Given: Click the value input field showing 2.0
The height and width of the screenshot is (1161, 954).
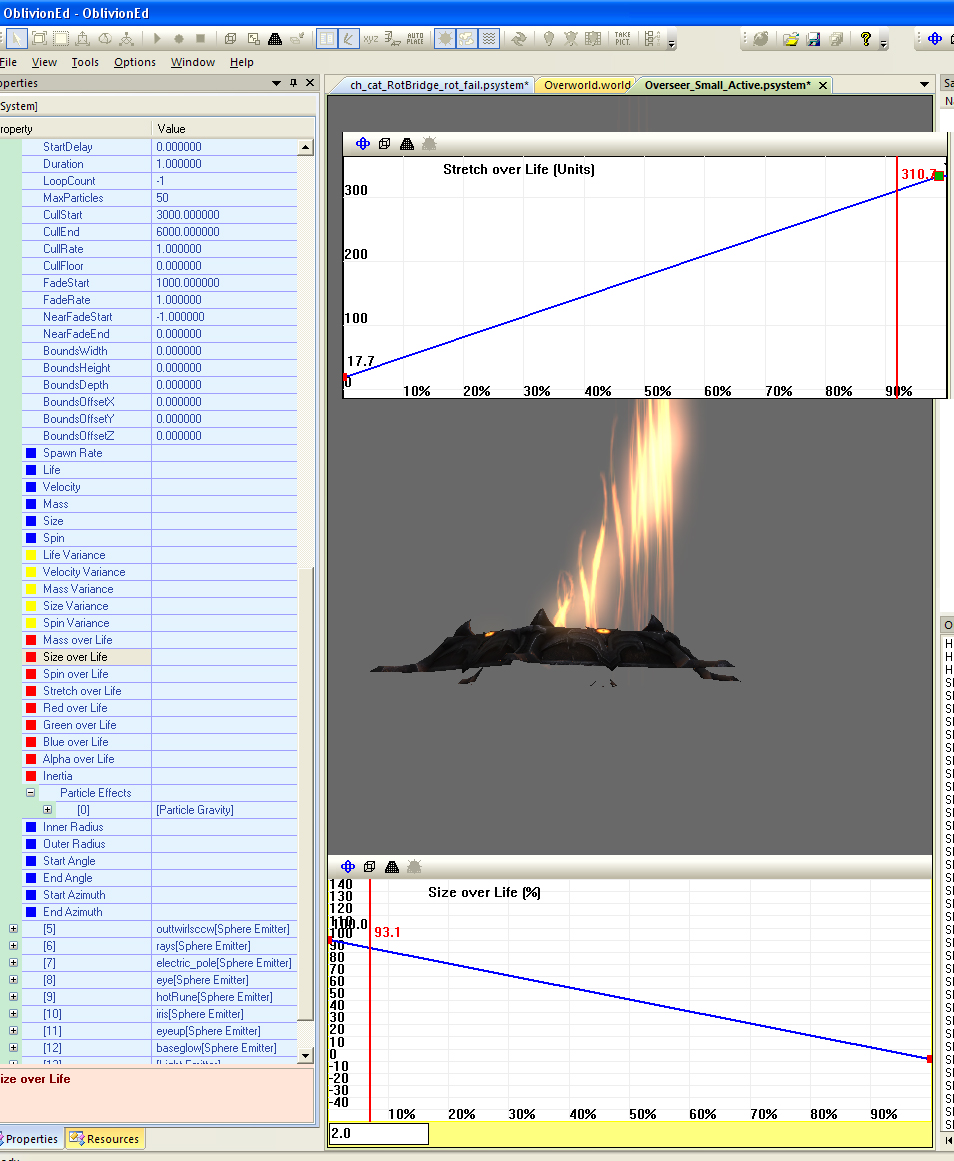Looking at the screenshot, I should pyautogui.click(x=378, y=1133).
